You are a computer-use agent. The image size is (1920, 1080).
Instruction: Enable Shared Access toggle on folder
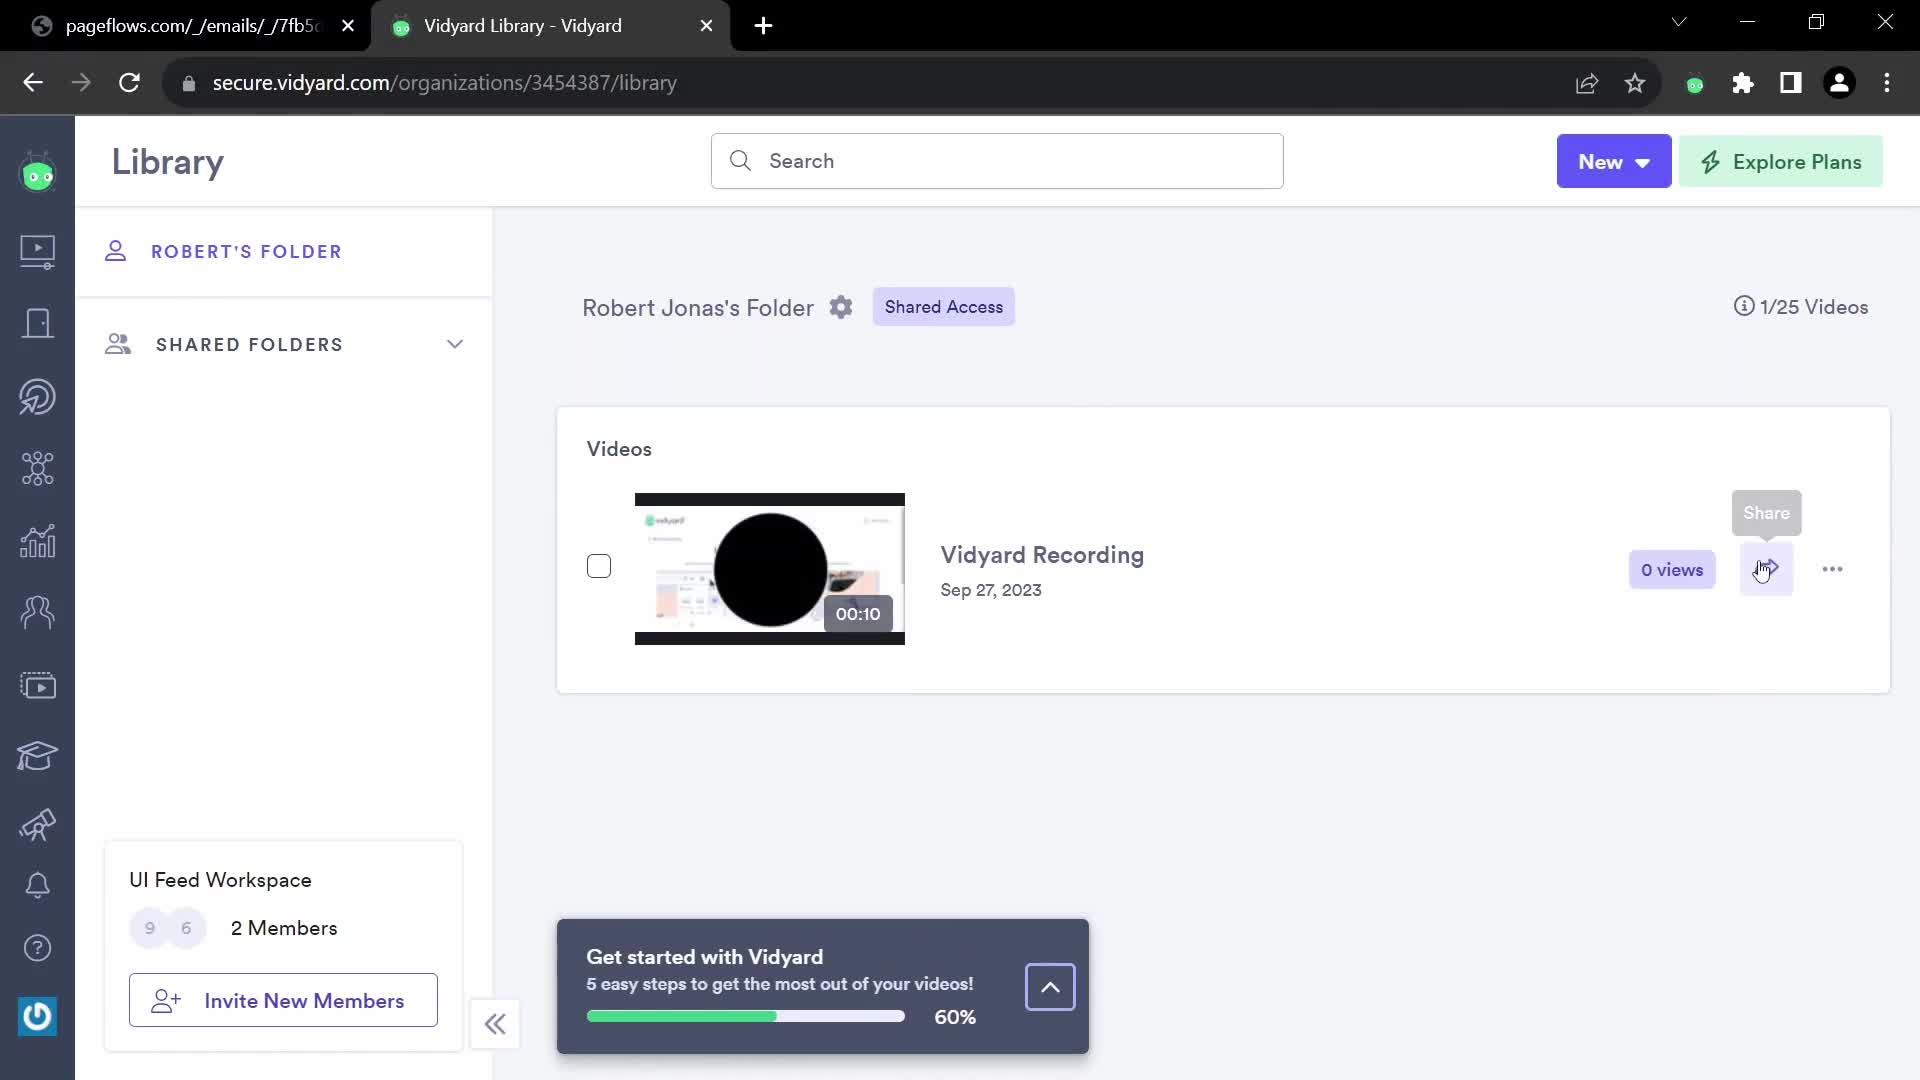point(943,306)
